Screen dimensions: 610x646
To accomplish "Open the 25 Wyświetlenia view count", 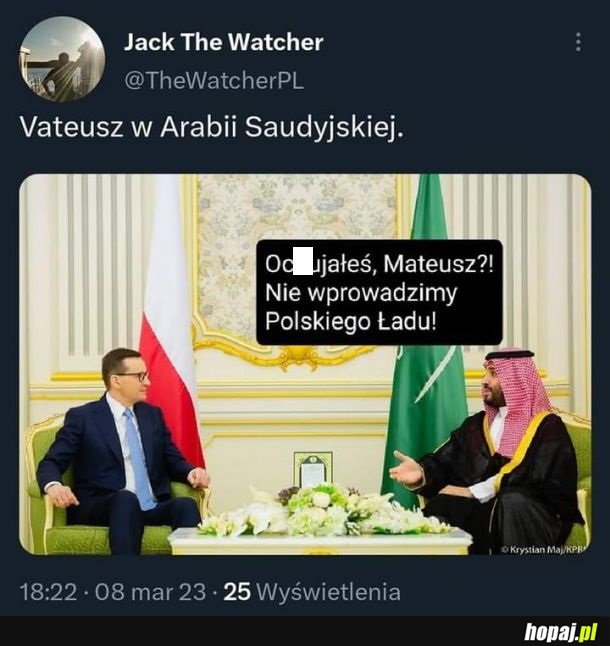I will (312, 592).
